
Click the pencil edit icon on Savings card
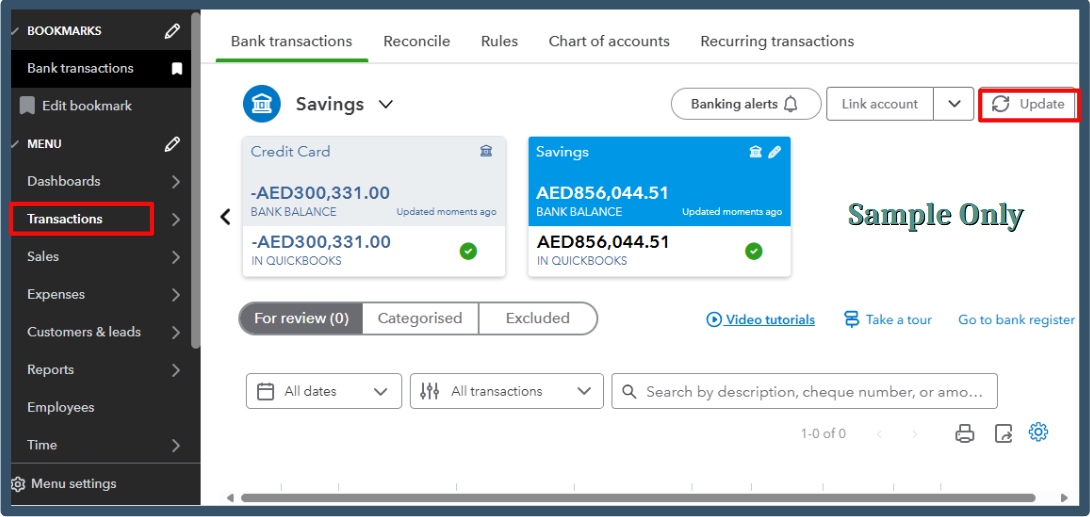[x=774, y=152]
